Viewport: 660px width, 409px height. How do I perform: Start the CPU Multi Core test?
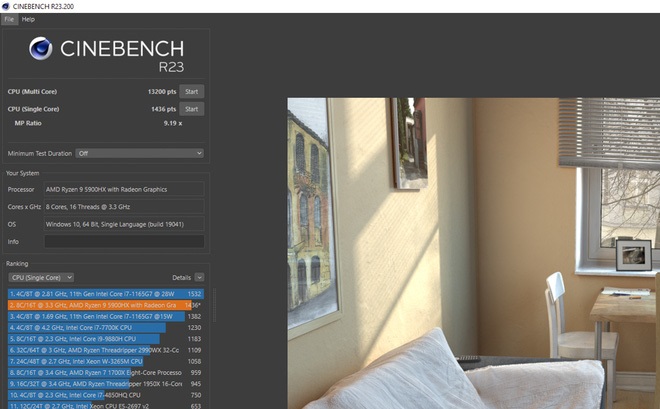point(191,91)
